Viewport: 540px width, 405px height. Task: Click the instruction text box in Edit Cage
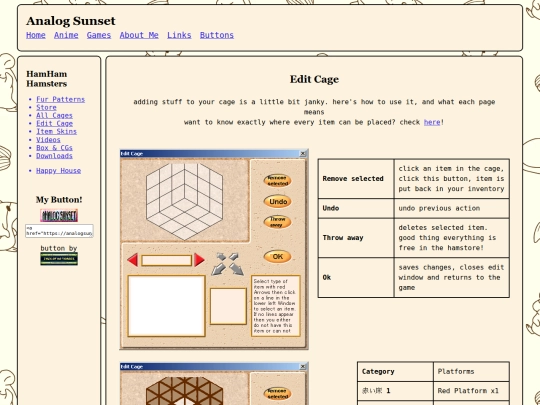pyautogui.click(x=276, y=306)
